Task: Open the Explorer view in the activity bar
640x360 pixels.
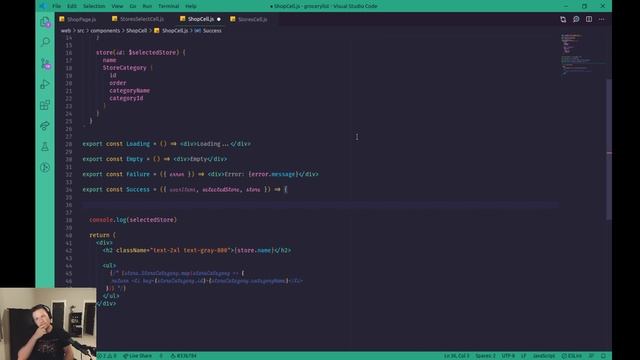Action: [45, 22]
